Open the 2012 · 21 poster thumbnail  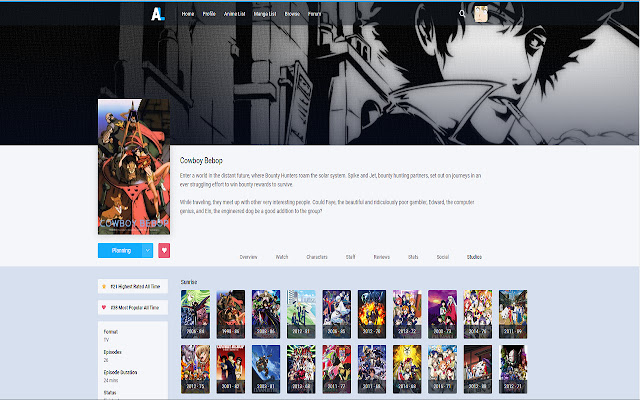tap(513, 369)
